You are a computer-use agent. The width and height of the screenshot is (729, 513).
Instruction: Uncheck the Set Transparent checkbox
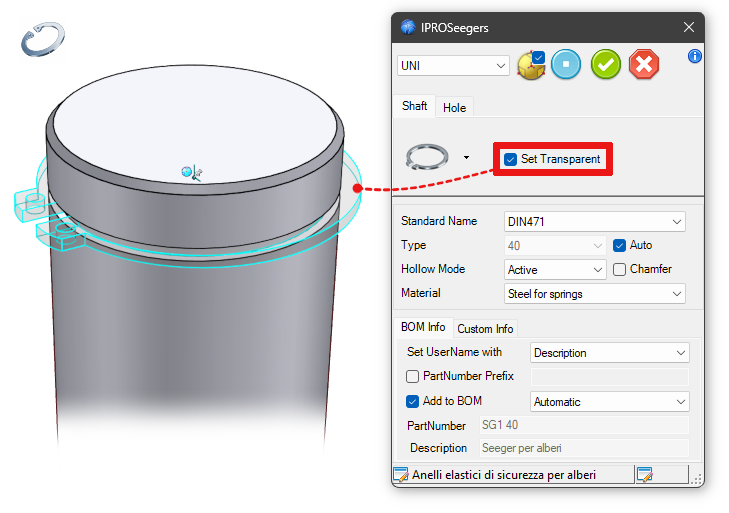(511, 159)
